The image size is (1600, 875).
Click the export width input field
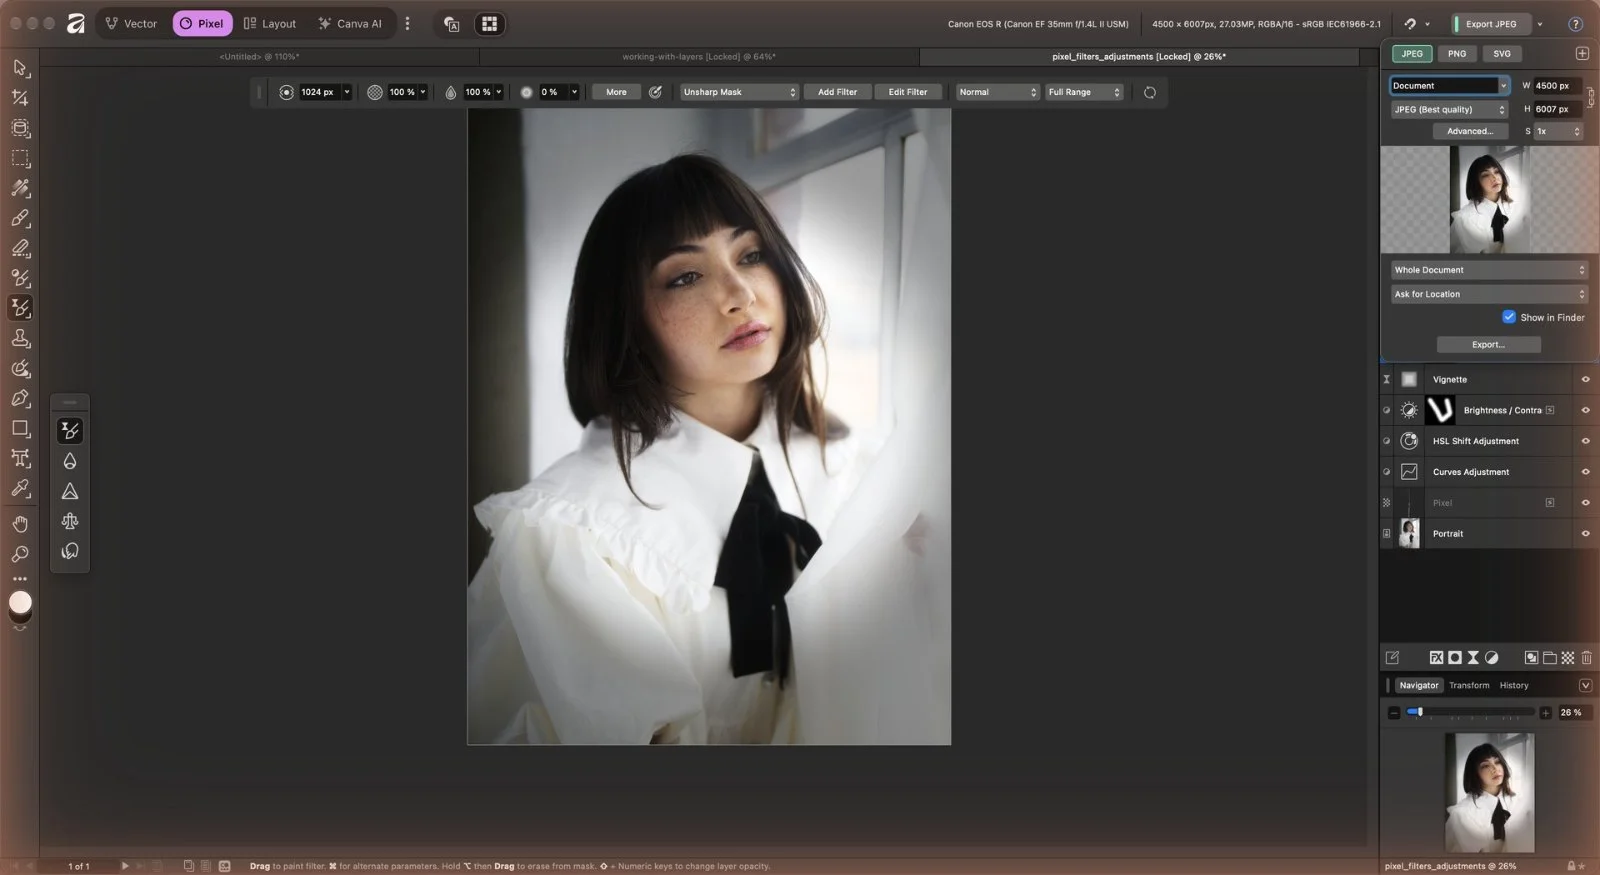(1557, 86)
